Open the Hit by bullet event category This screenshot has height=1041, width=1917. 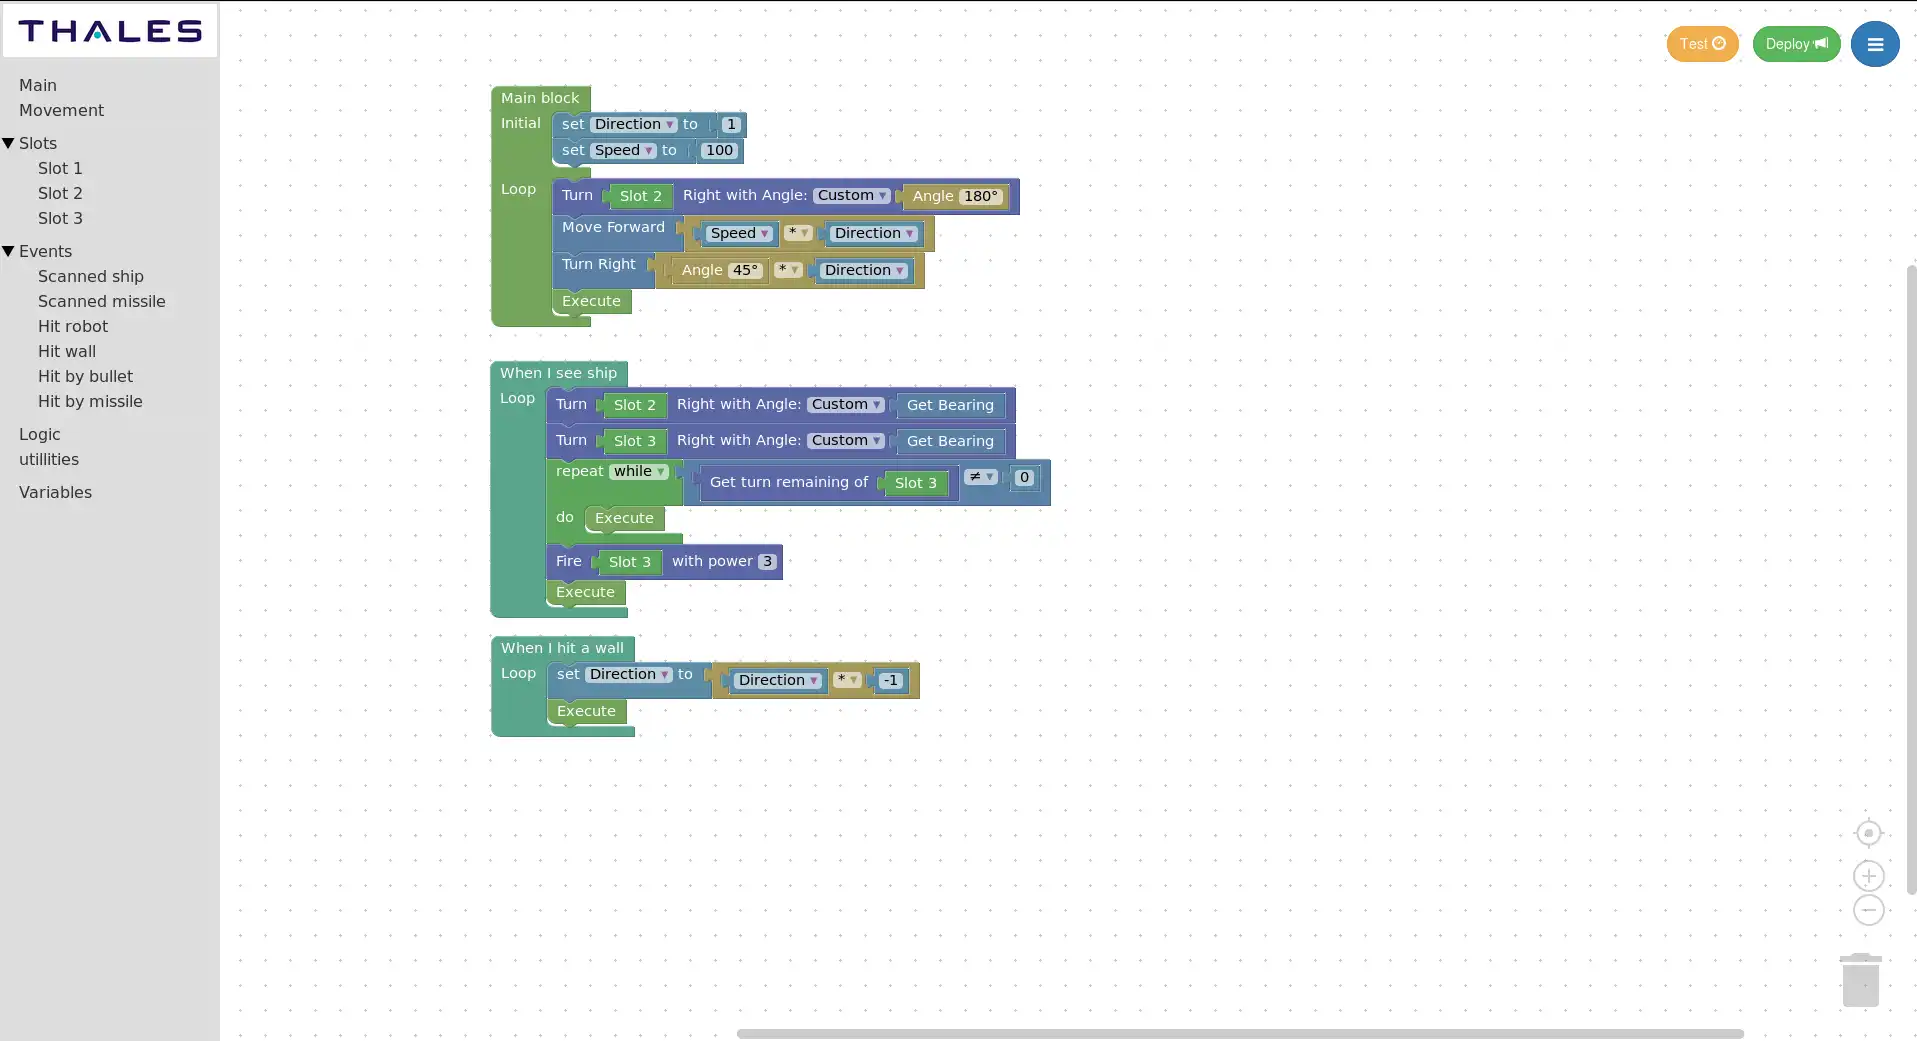85,376
